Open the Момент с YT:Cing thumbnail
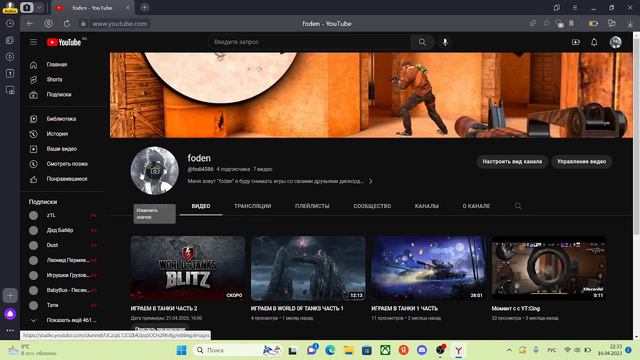The width and height of the screenshot is (640, 360). point(549,268)
